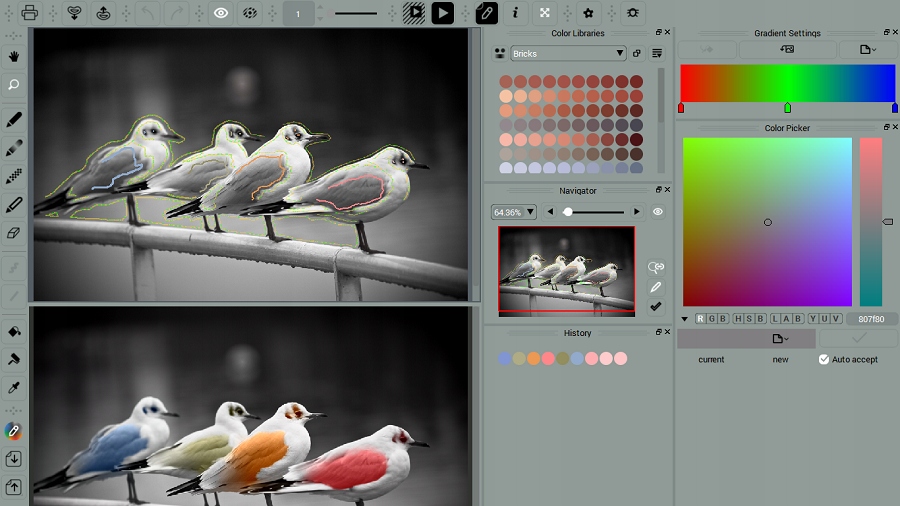This screenshot has height=506, width=900.
Task: Uncheck the Auto accept checkbox
Action: pyautogui.click(x=824, y=359)
